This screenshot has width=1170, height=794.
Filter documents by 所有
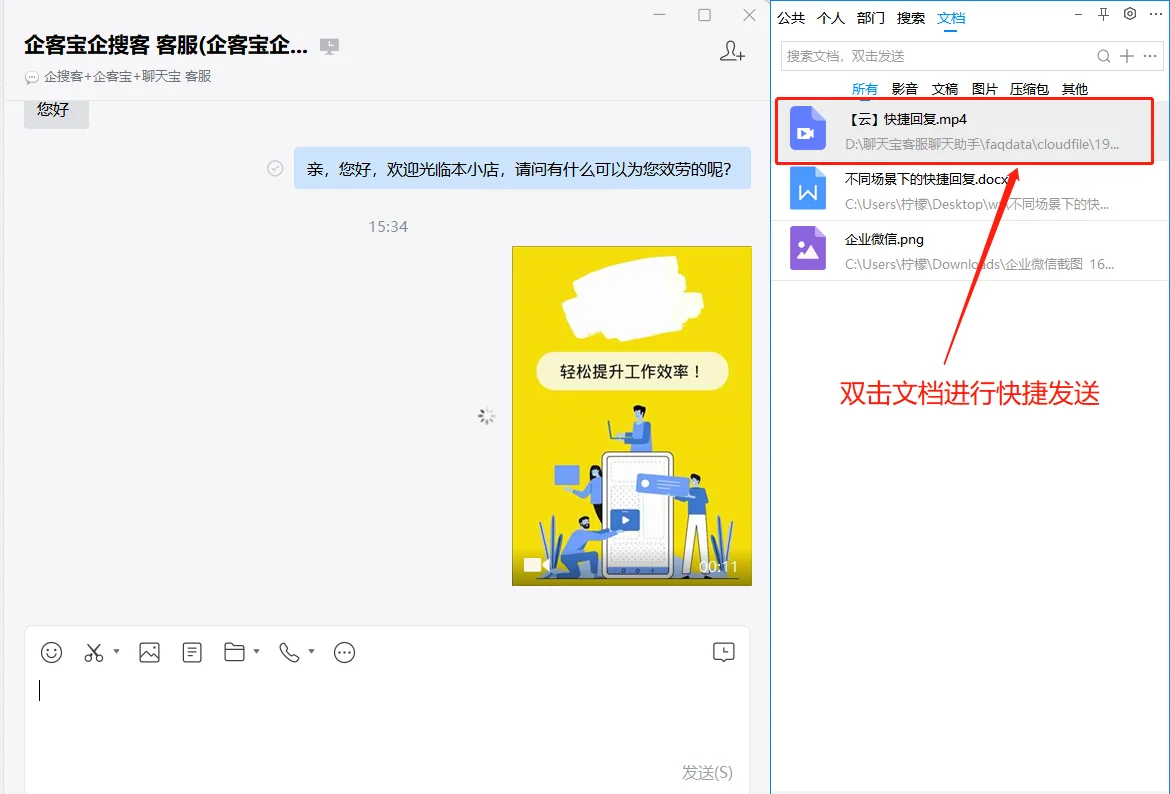pyautogui.click(x=865, y=89)
